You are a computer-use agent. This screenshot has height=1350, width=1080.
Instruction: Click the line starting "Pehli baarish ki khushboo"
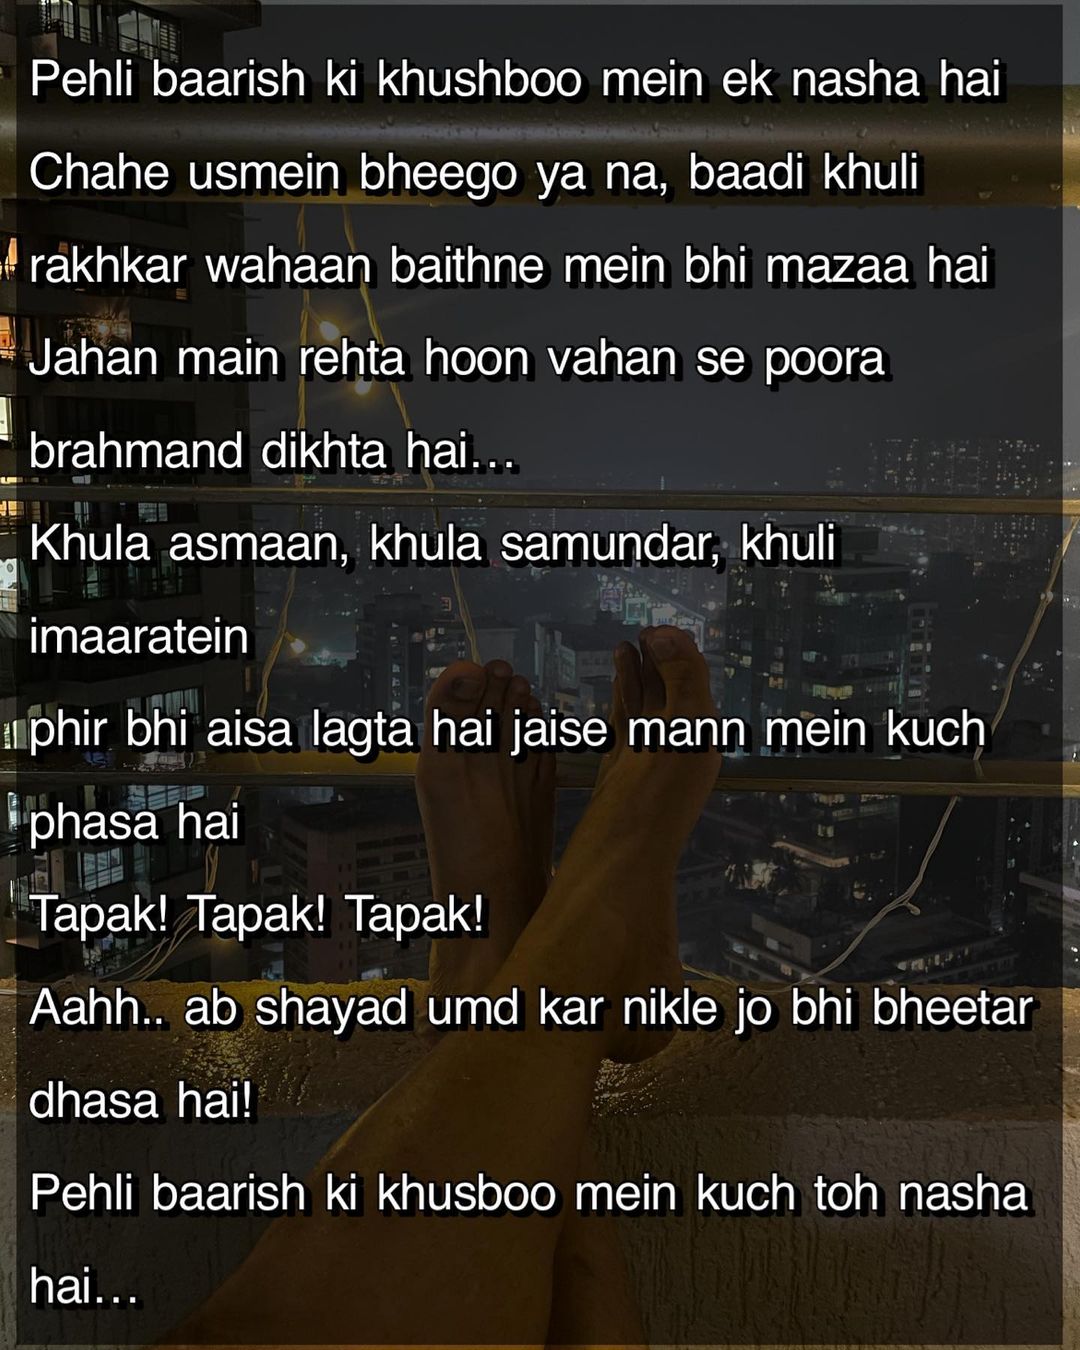click(x=515, y=80)
